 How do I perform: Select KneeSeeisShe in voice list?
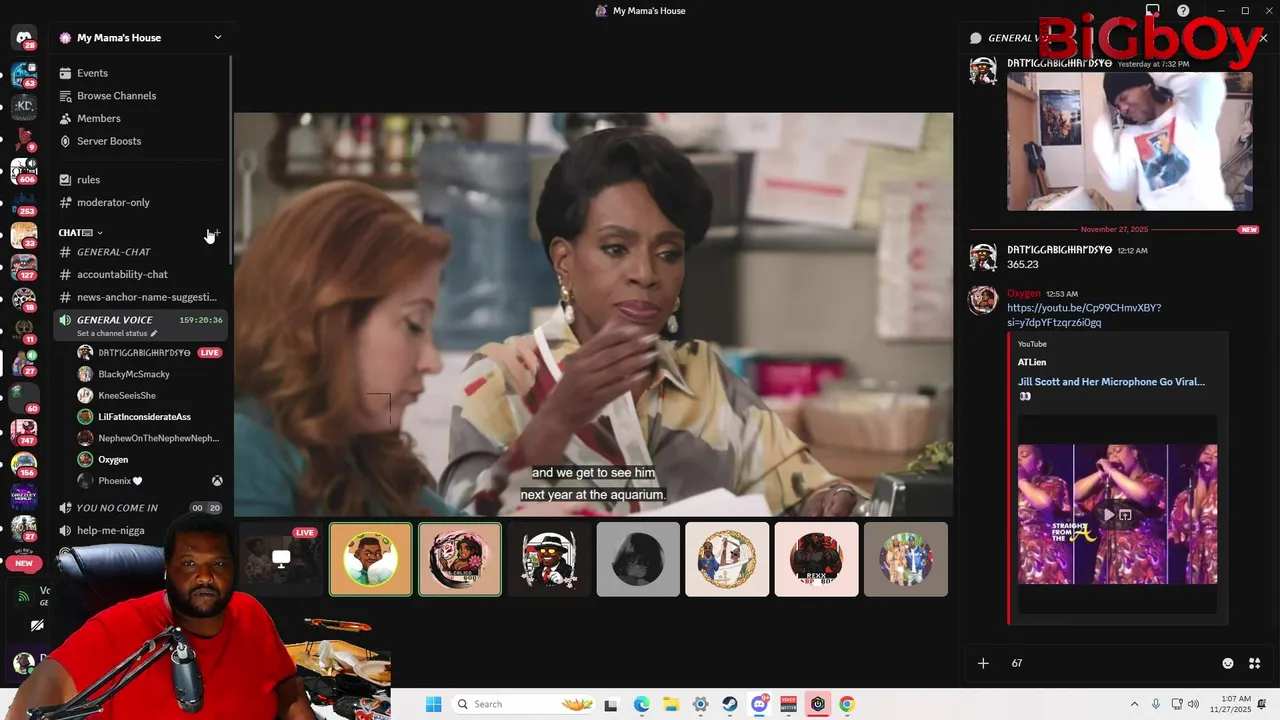coord(127,395)
